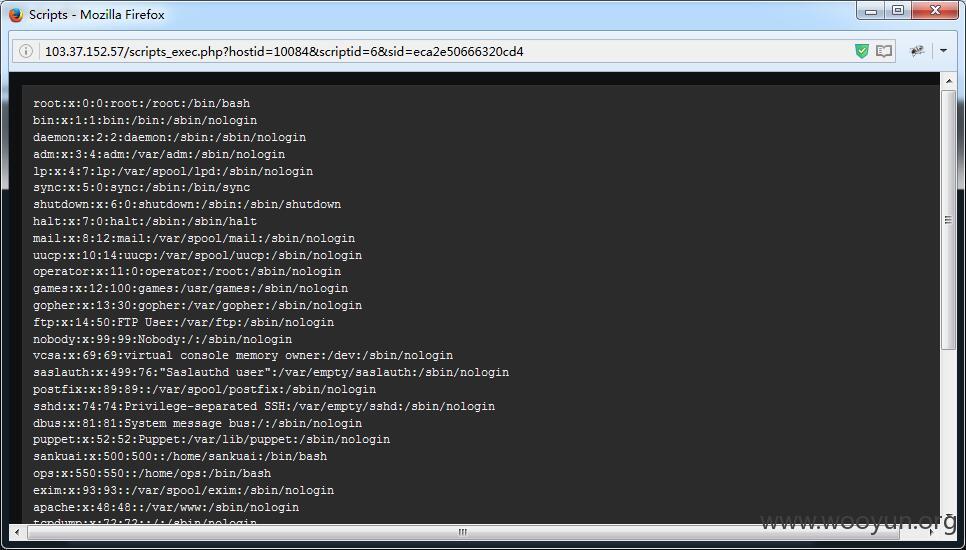966x550 pixels.
Task: Click the line starting "lp:x:4:7"
Action: click(173, 171)
